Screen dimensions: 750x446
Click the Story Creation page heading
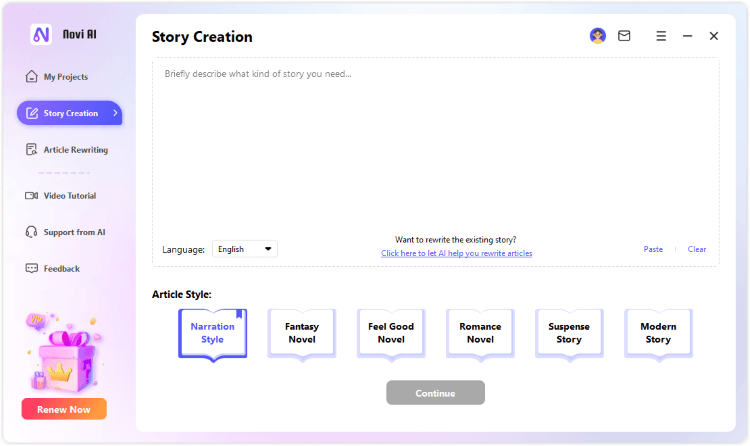pos(202,37)
